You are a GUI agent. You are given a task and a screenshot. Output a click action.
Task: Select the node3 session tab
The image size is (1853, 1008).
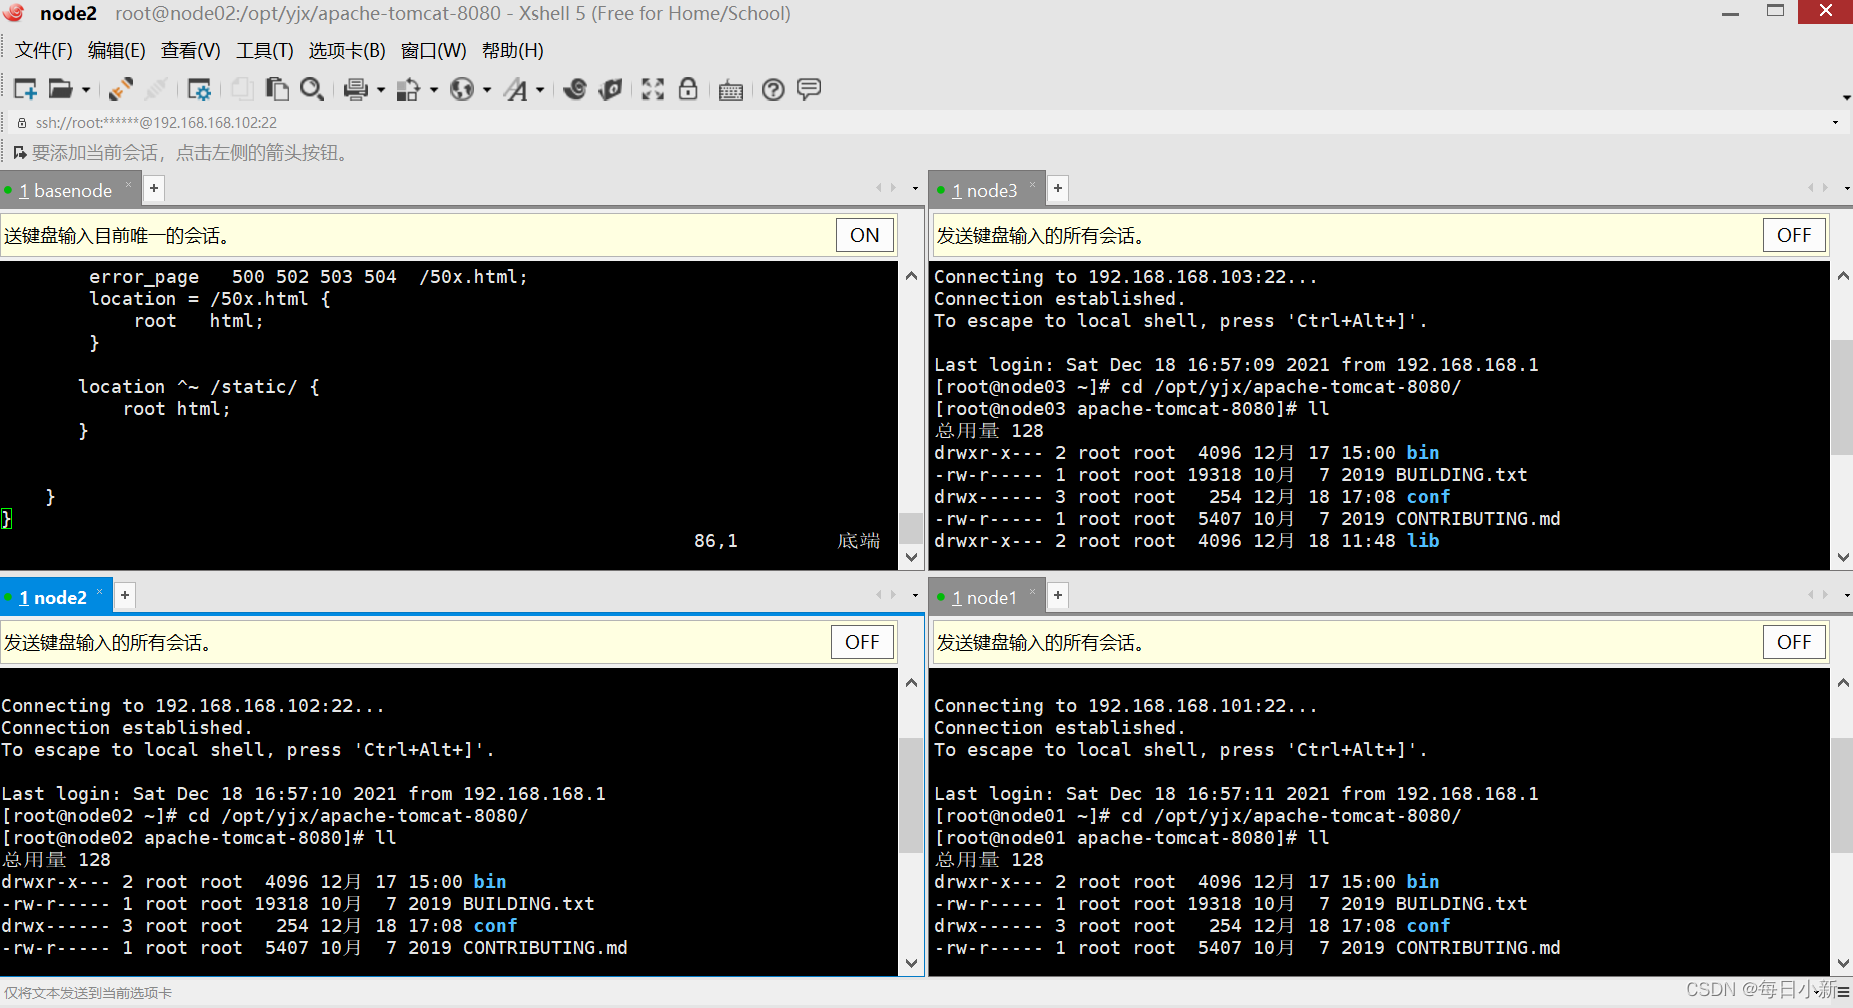pyautogui.click(x=985, y=190)
